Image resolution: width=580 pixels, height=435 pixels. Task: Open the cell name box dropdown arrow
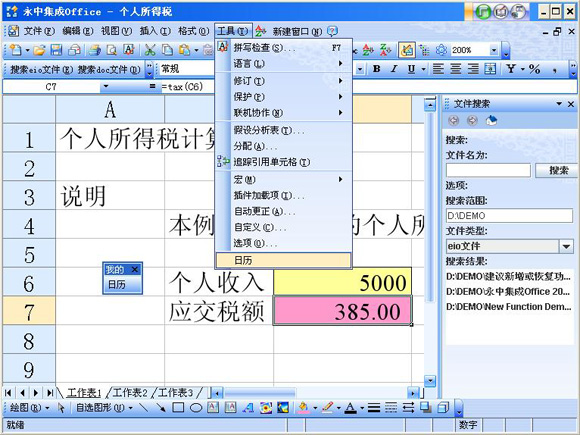pyautogui.click(x=105, y=87)
